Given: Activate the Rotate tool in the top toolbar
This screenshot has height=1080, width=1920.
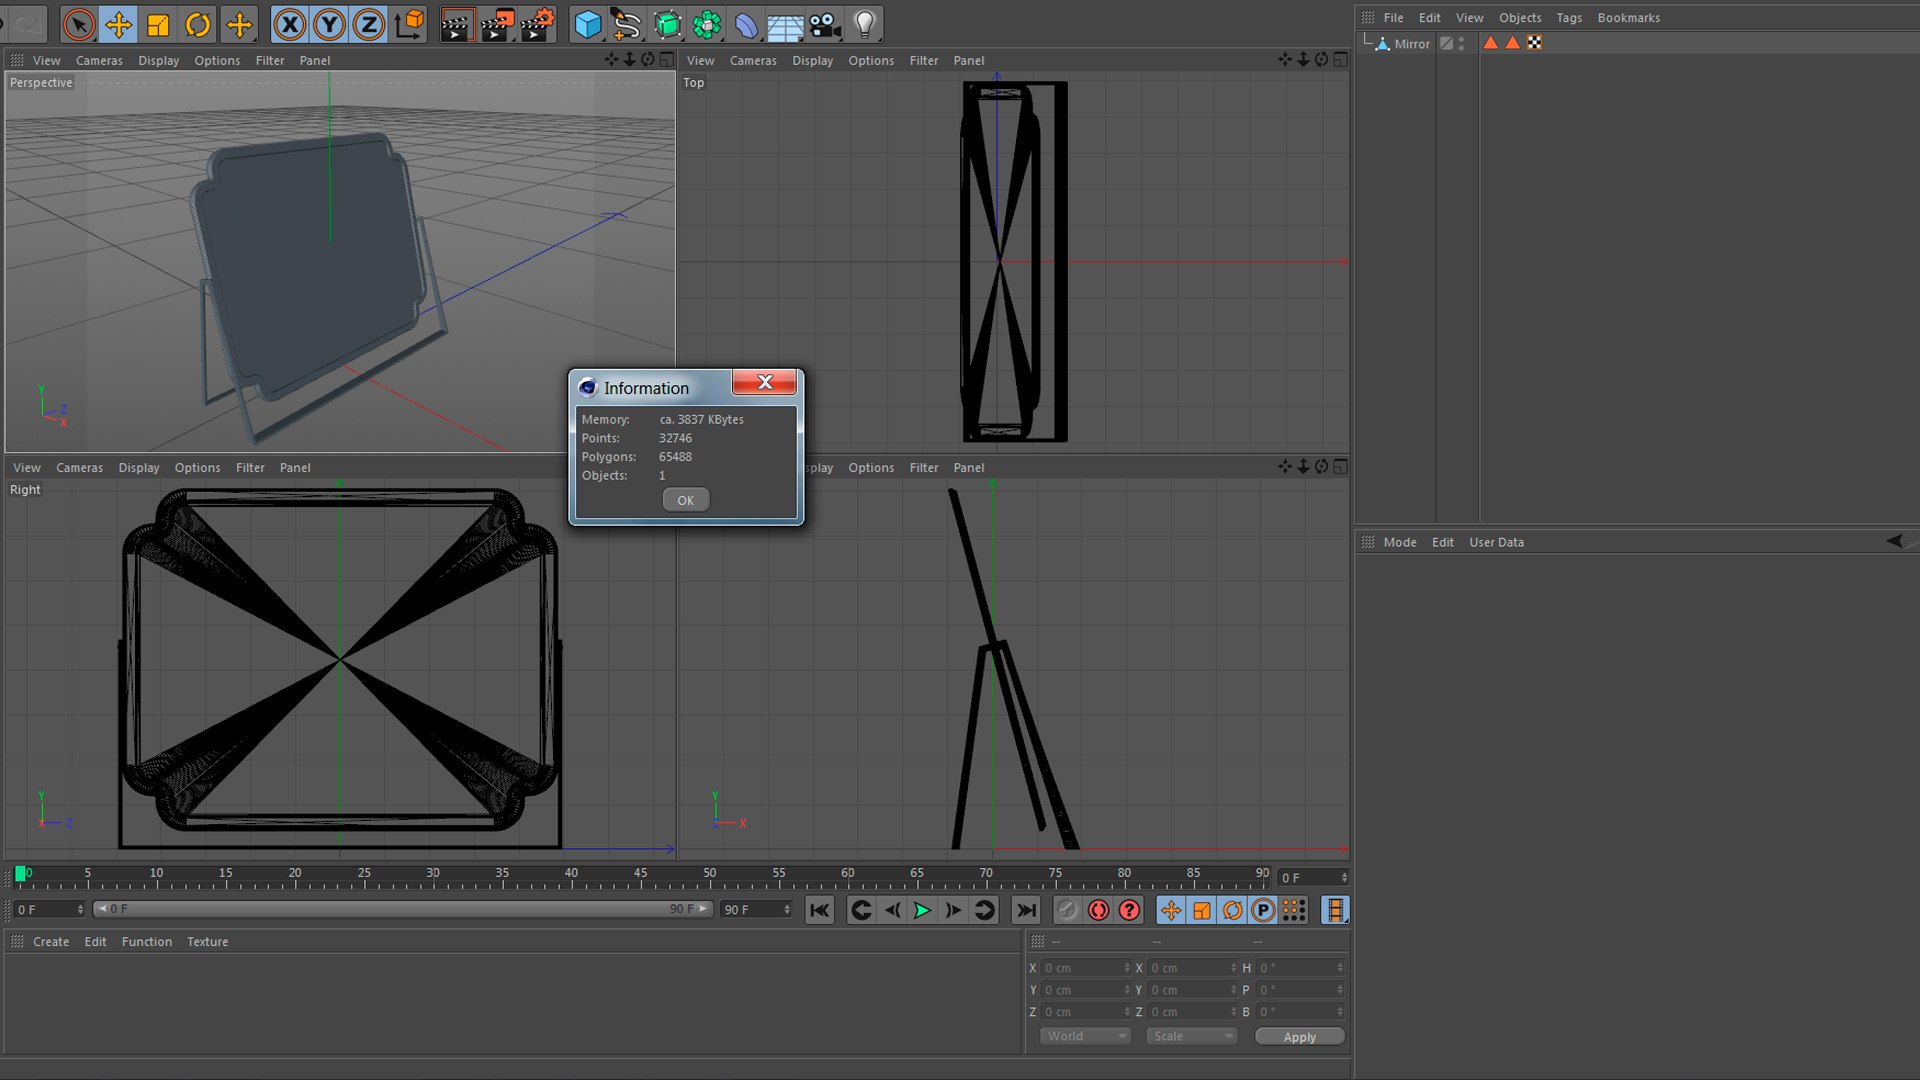Looking at the screenshot, I should (198, 24).
